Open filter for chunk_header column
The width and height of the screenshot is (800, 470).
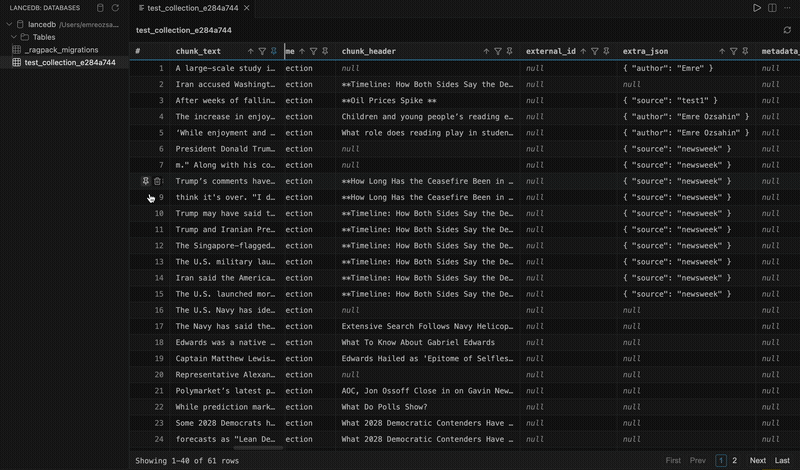(498, 51)
